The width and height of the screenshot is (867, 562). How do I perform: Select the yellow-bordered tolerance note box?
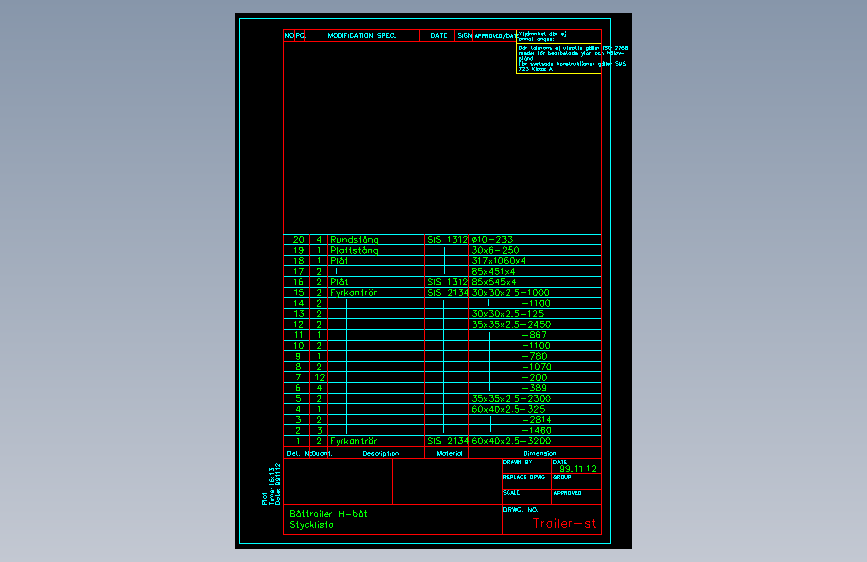(559, 58)
